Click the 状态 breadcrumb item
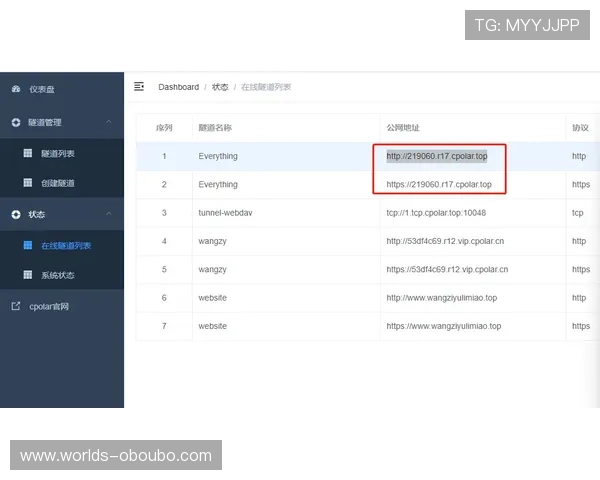The image size is (600, 480). [x=220, y=87]
